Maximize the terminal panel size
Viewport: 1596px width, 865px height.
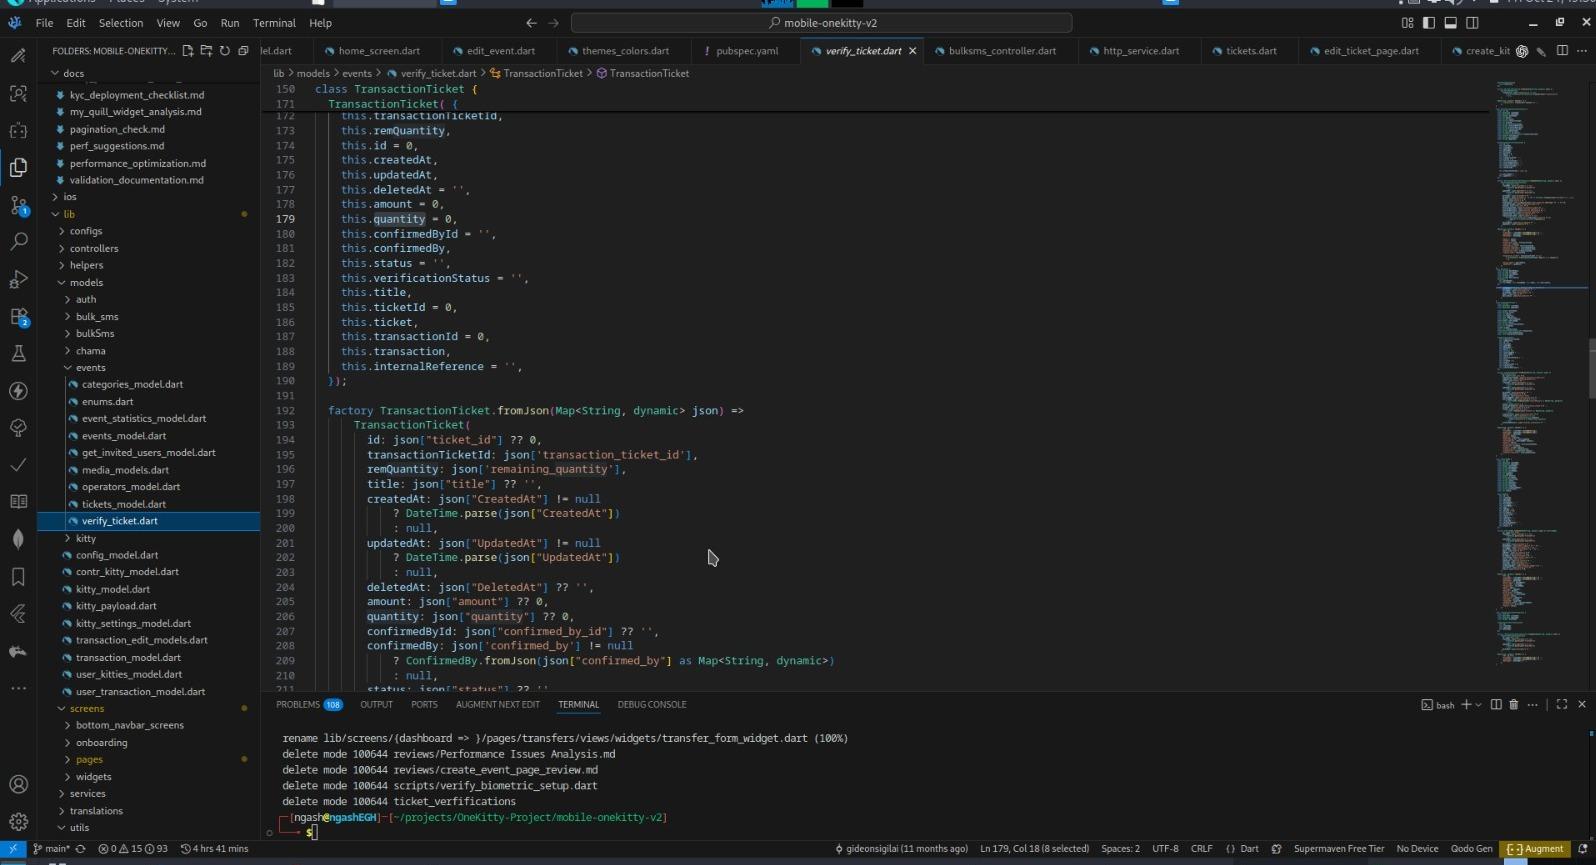coord(1562,705)
